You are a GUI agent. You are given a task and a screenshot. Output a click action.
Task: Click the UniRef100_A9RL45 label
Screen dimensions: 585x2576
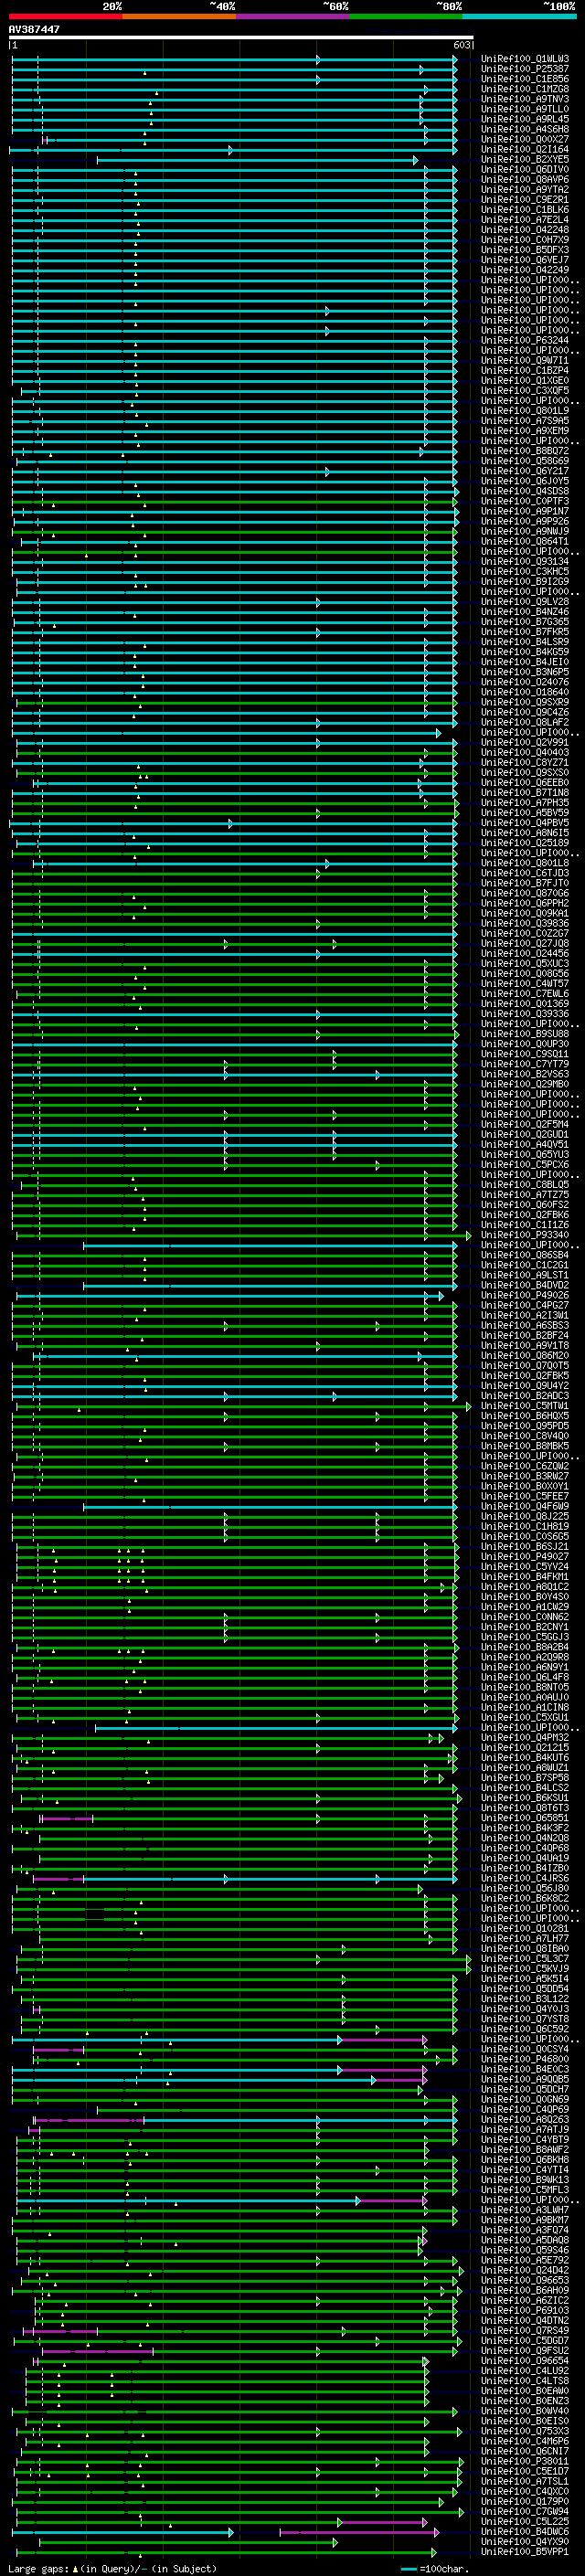(x=525, y=119)
